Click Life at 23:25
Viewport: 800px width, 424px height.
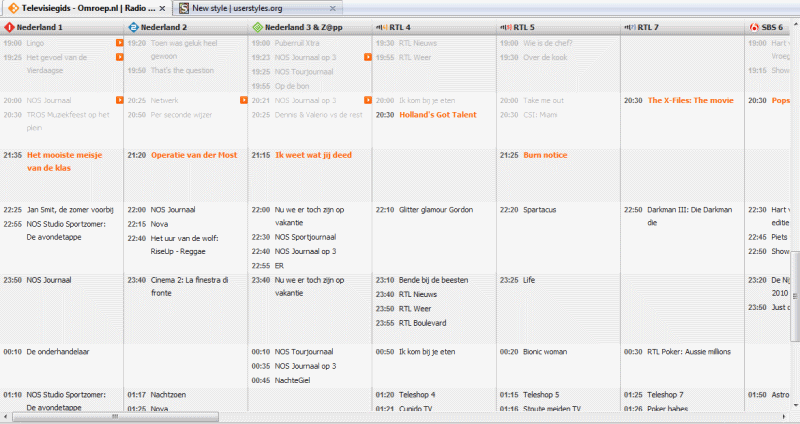point(529,280)
